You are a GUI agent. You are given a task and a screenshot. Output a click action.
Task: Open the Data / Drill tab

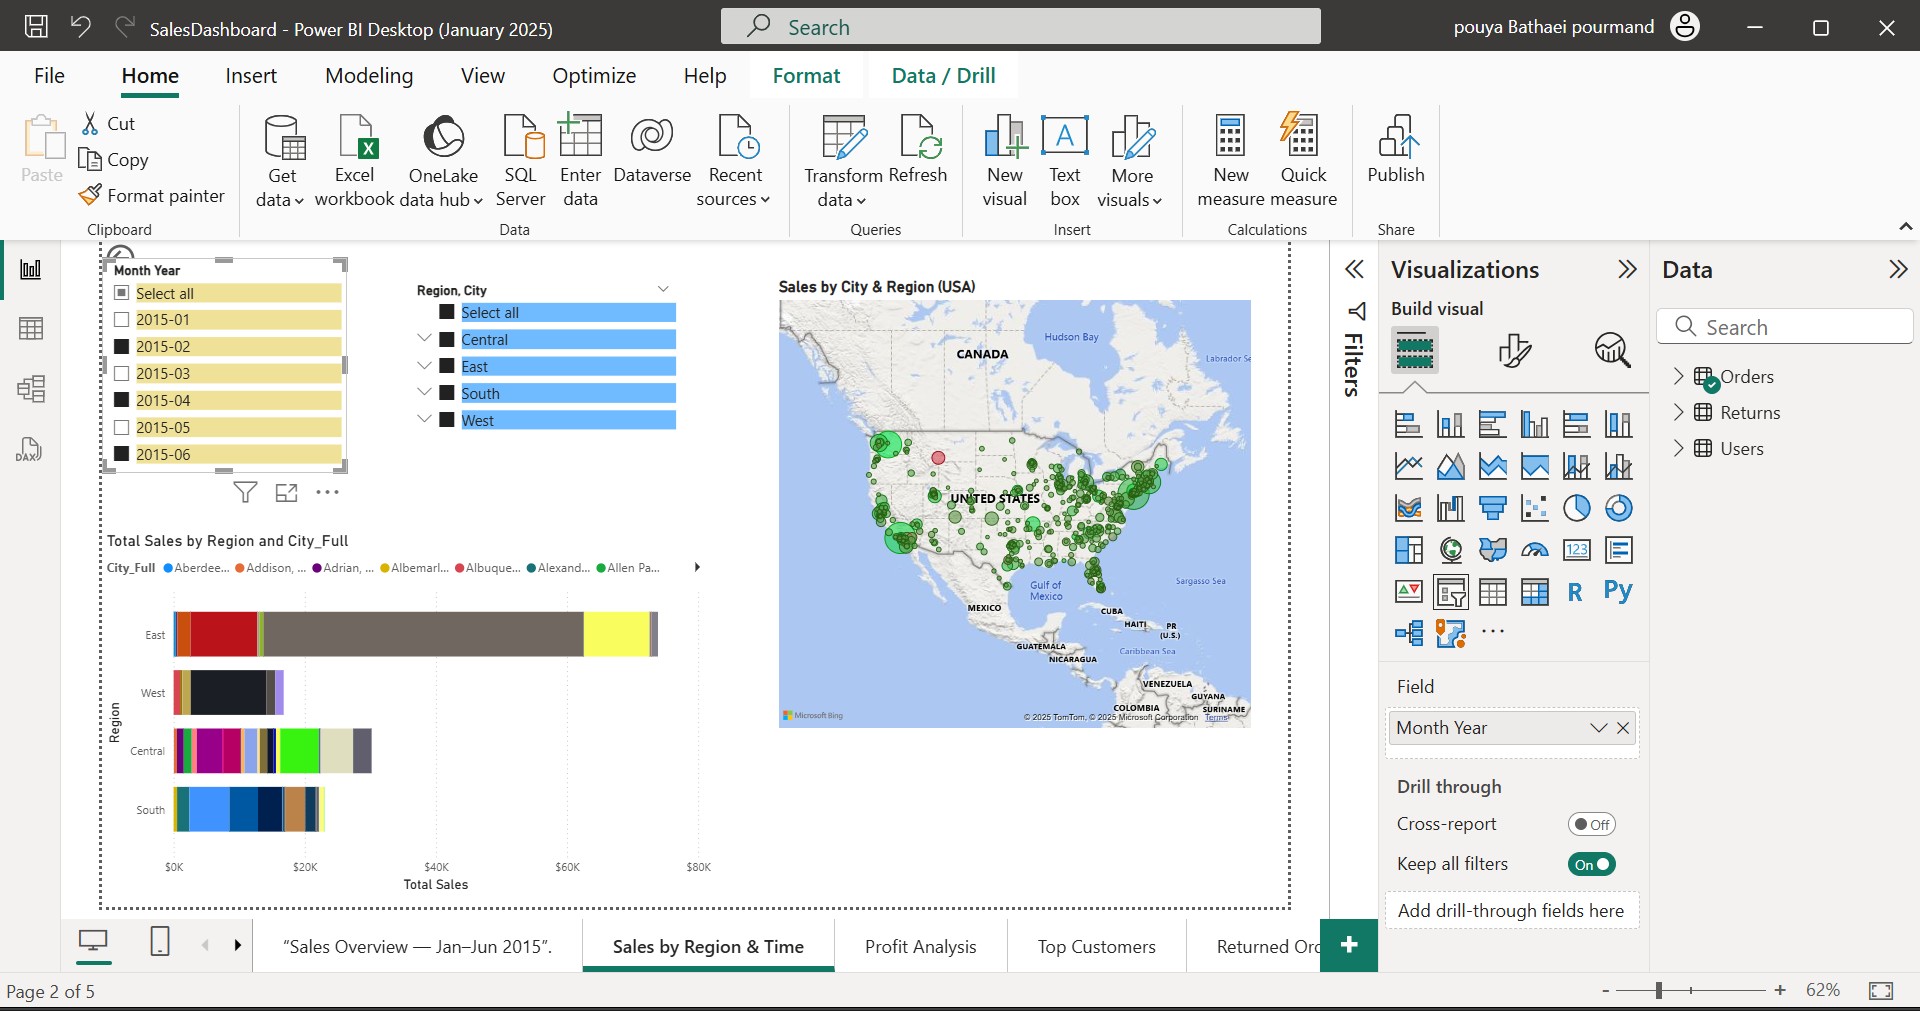tap(943, 76)
